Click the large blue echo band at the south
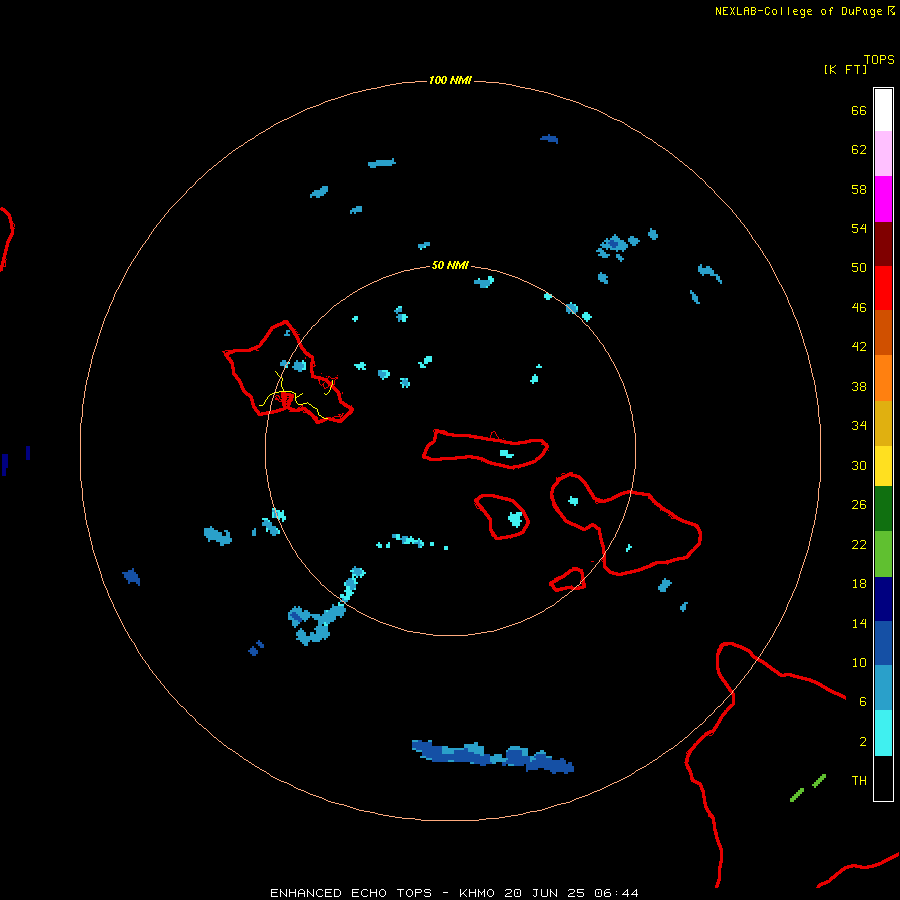 492,757
